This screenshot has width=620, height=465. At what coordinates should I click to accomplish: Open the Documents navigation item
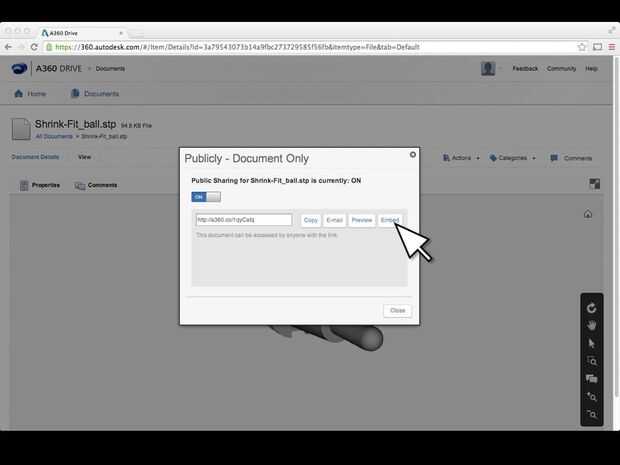(95, 94)
